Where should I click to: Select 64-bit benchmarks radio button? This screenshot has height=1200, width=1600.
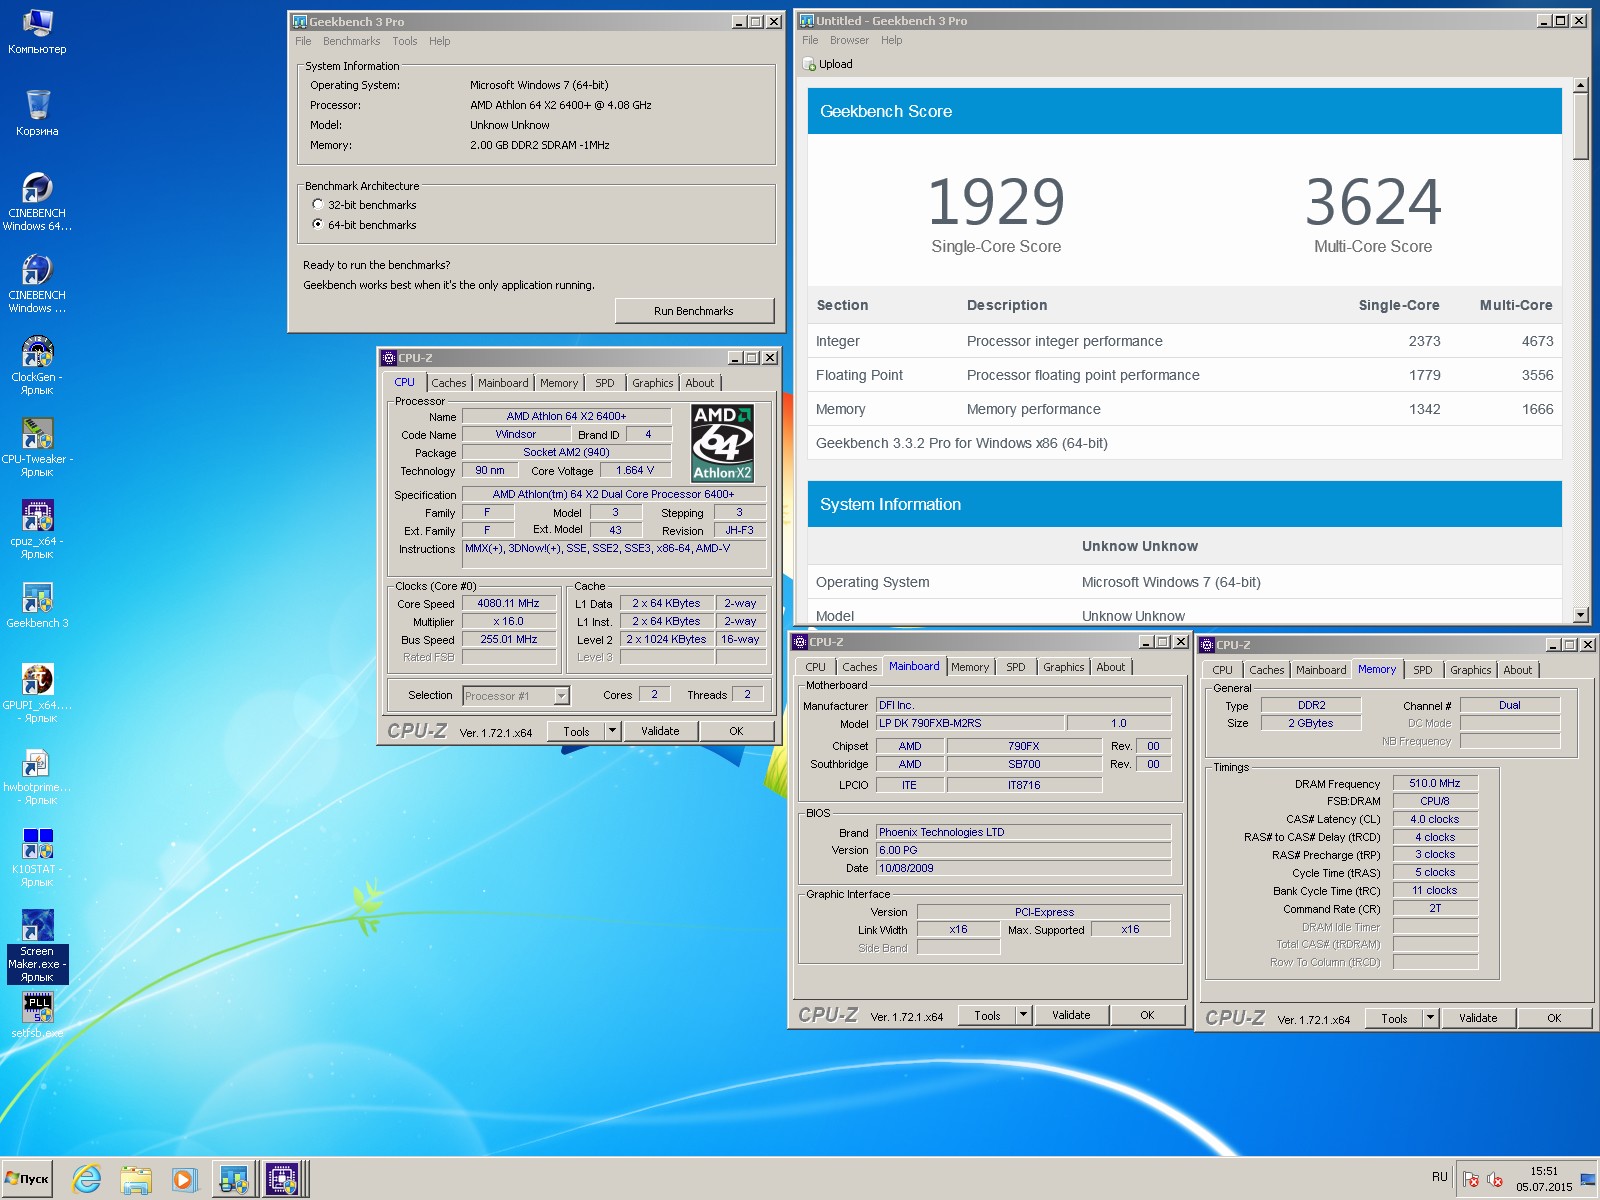[318, 225]
